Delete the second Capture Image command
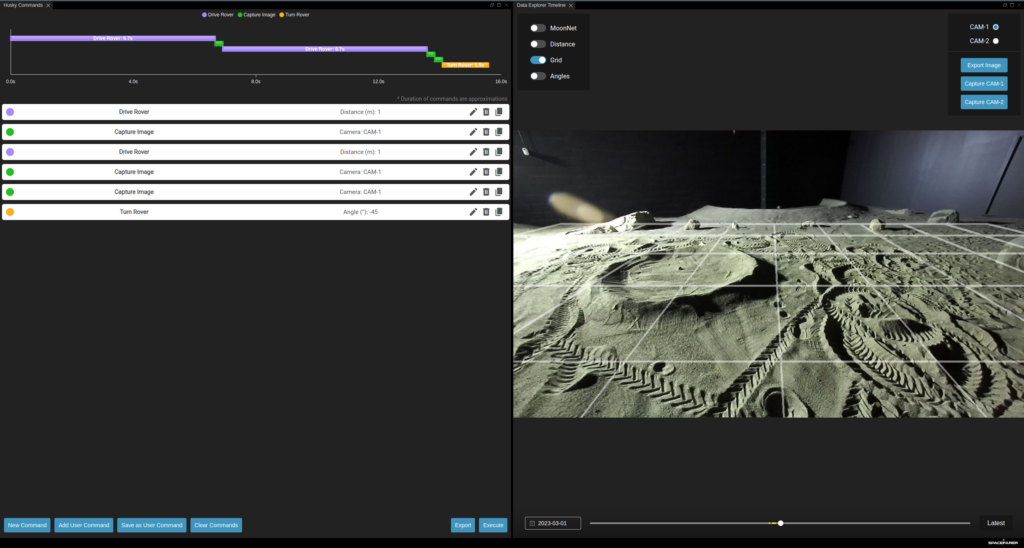Screen dimensions: 1024x548 coord(486,172)
